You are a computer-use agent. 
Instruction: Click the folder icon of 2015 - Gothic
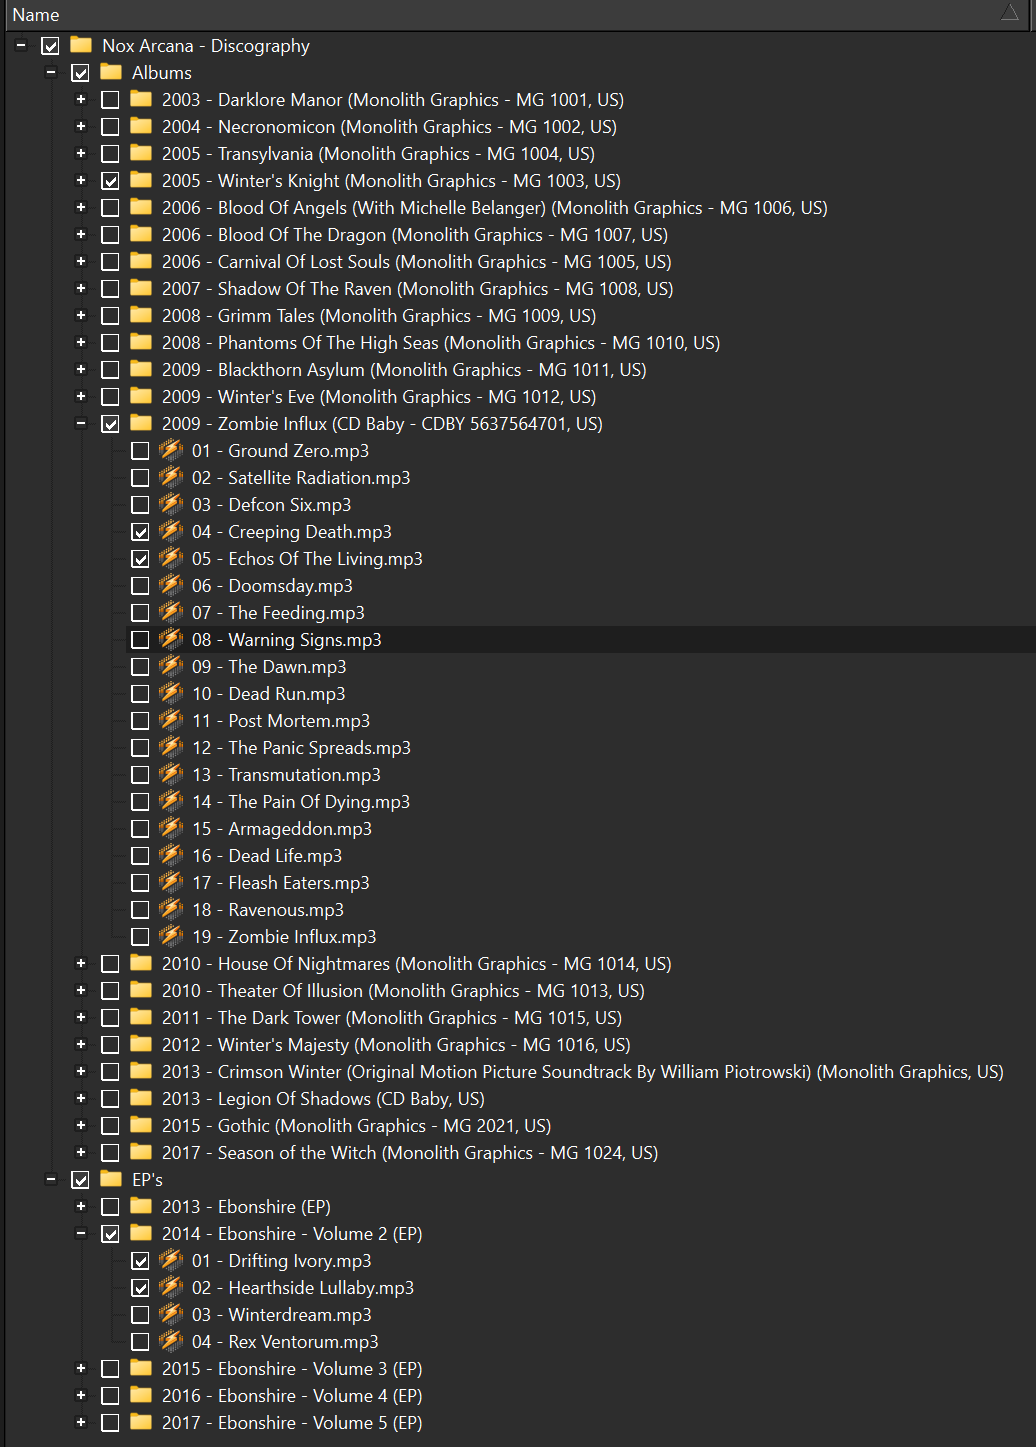point(141,1125)
